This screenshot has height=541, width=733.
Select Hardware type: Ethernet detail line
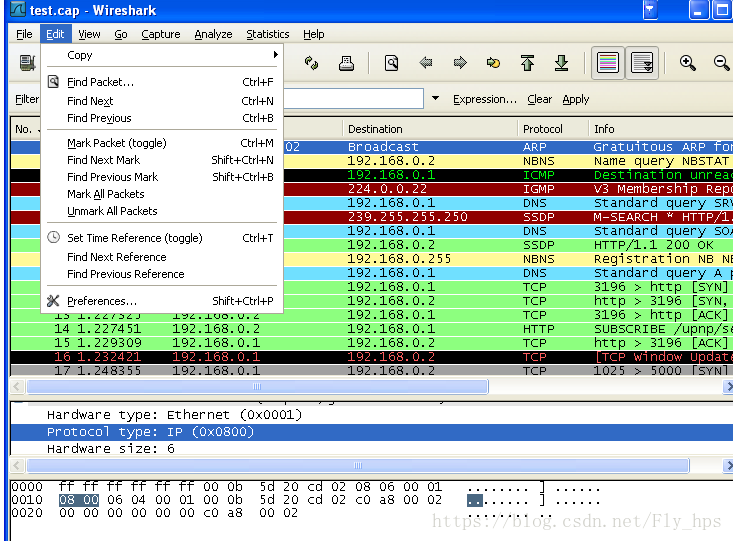pyautogui.click(x=174, y=415)
